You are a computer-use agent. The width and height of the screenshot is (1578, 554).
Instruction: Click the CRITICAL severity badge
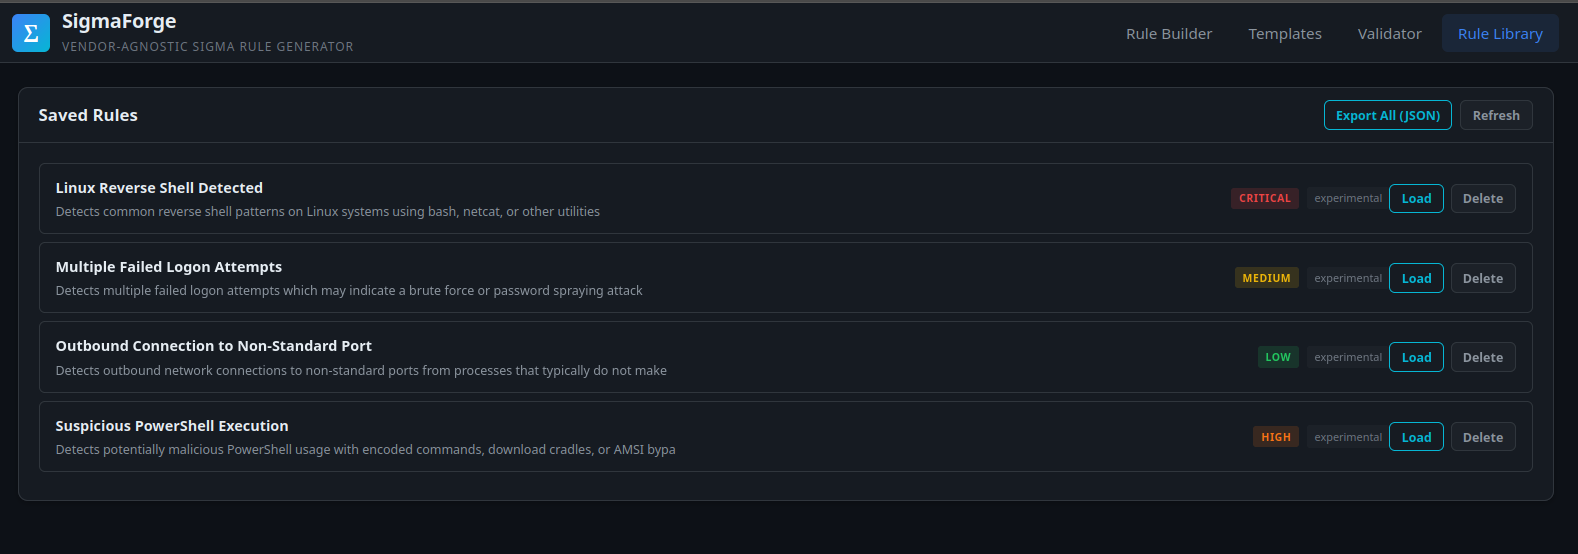pos(1264,199)
